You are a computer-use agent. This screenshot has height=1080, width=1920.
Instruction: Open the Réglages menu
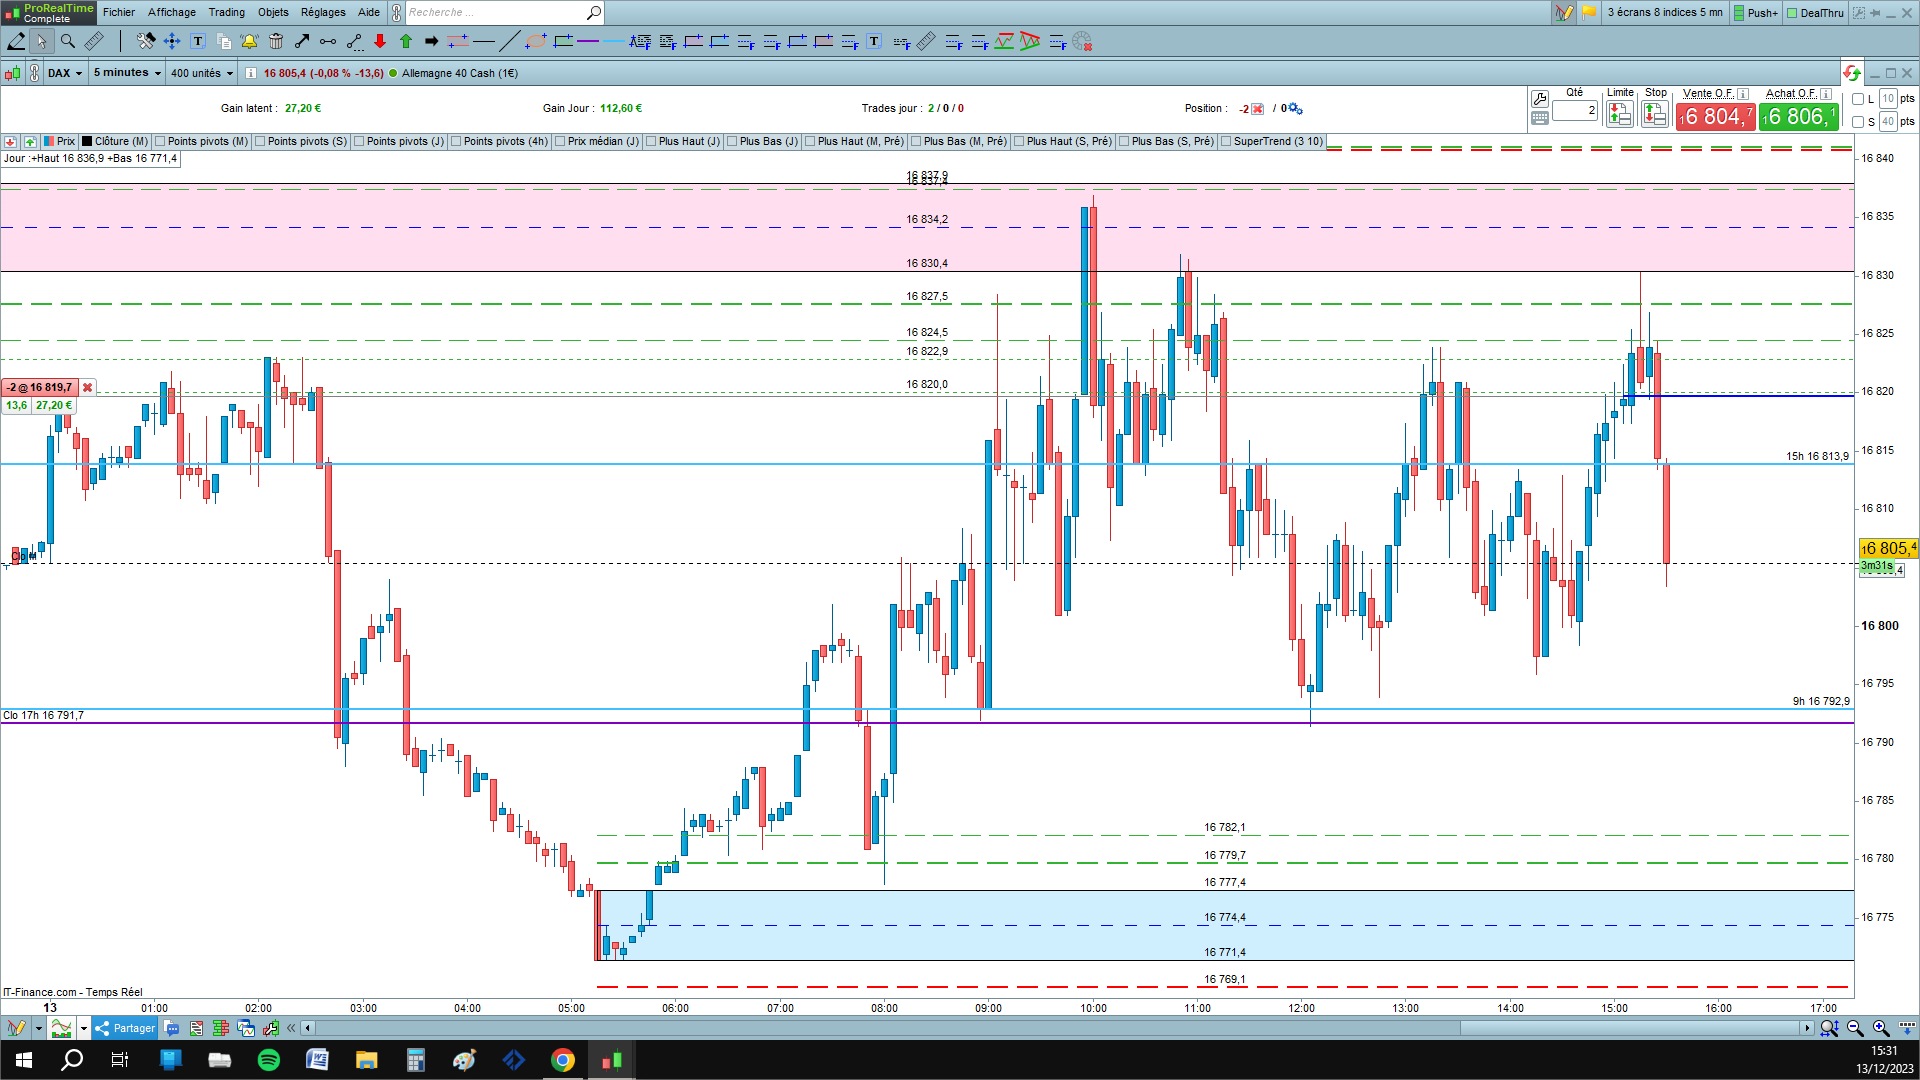[x=323, y=12]
